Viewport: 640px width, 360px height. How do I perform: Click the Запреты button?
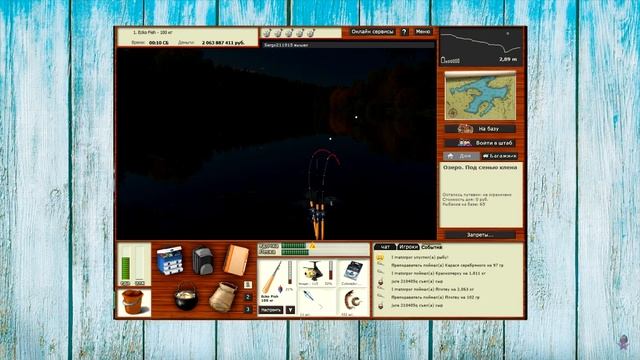coord(480,235)
